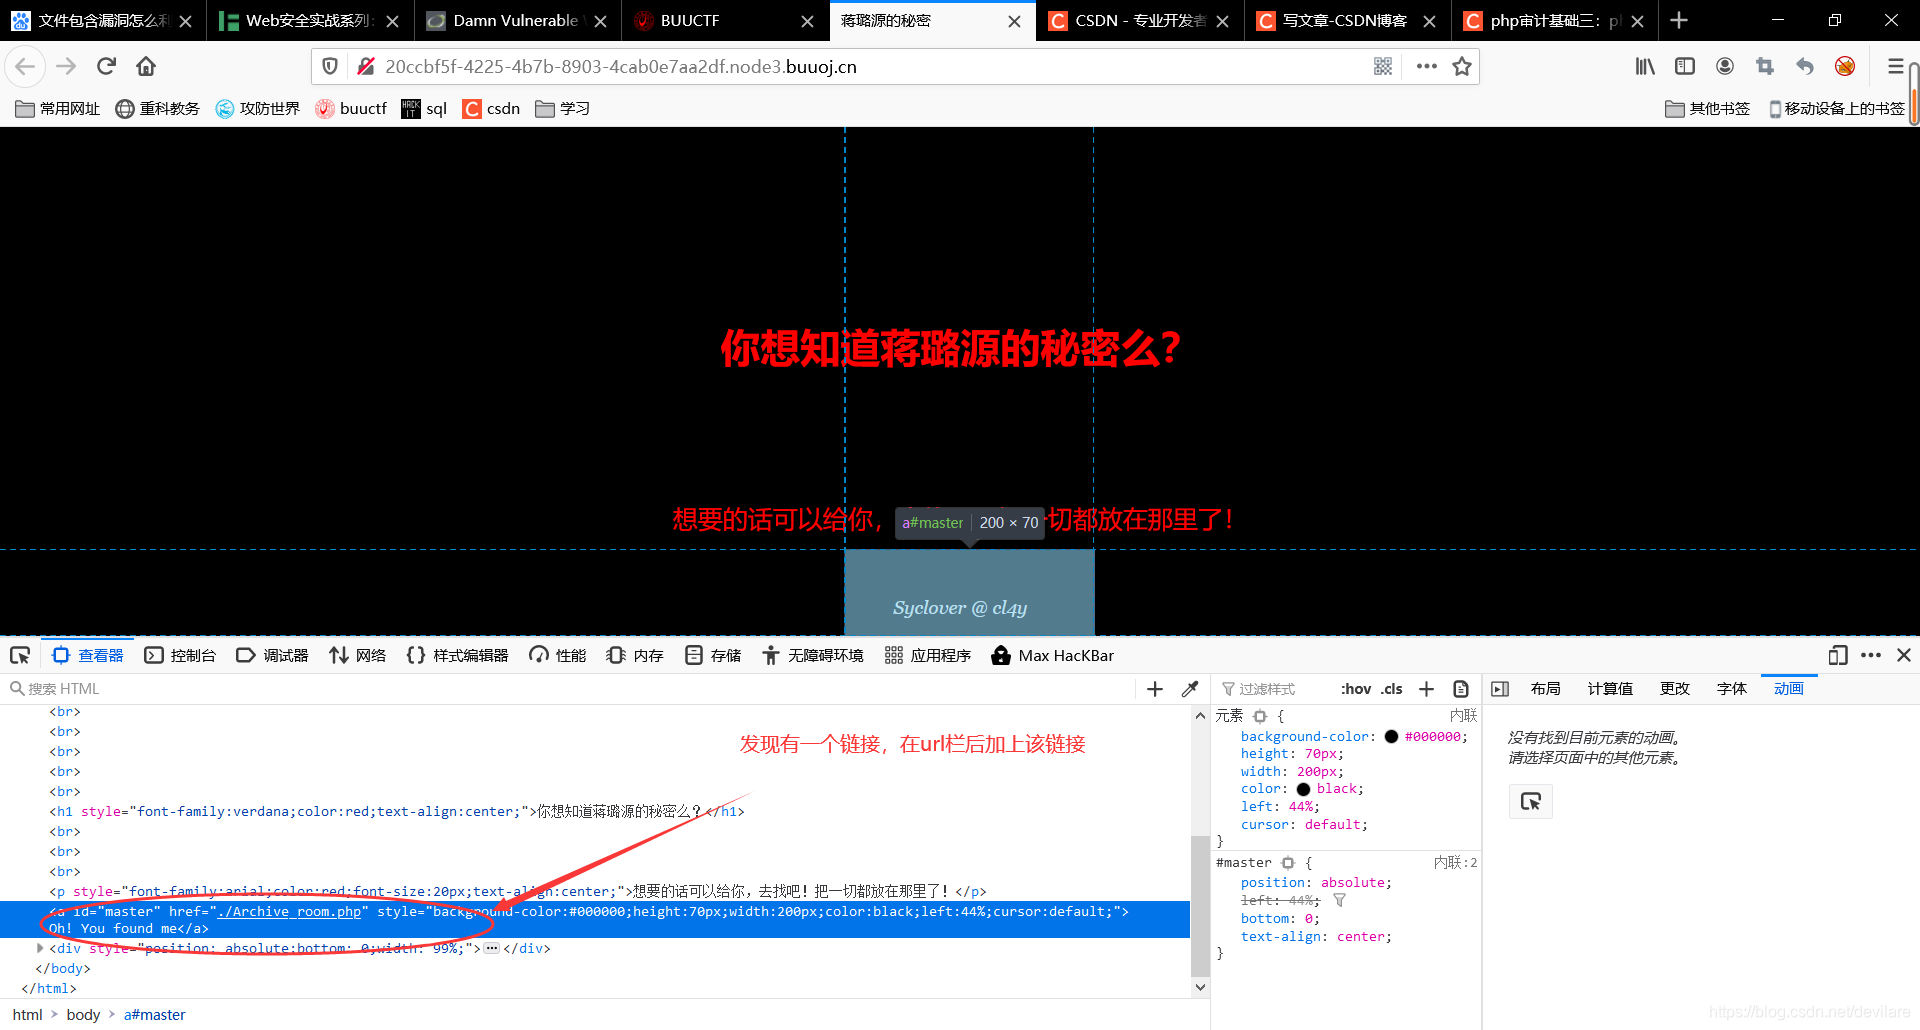Select the element picker tool in DevTools
Image resolution: width=1920 pixels, height=1030 pixels.
(x=20, y=655)
